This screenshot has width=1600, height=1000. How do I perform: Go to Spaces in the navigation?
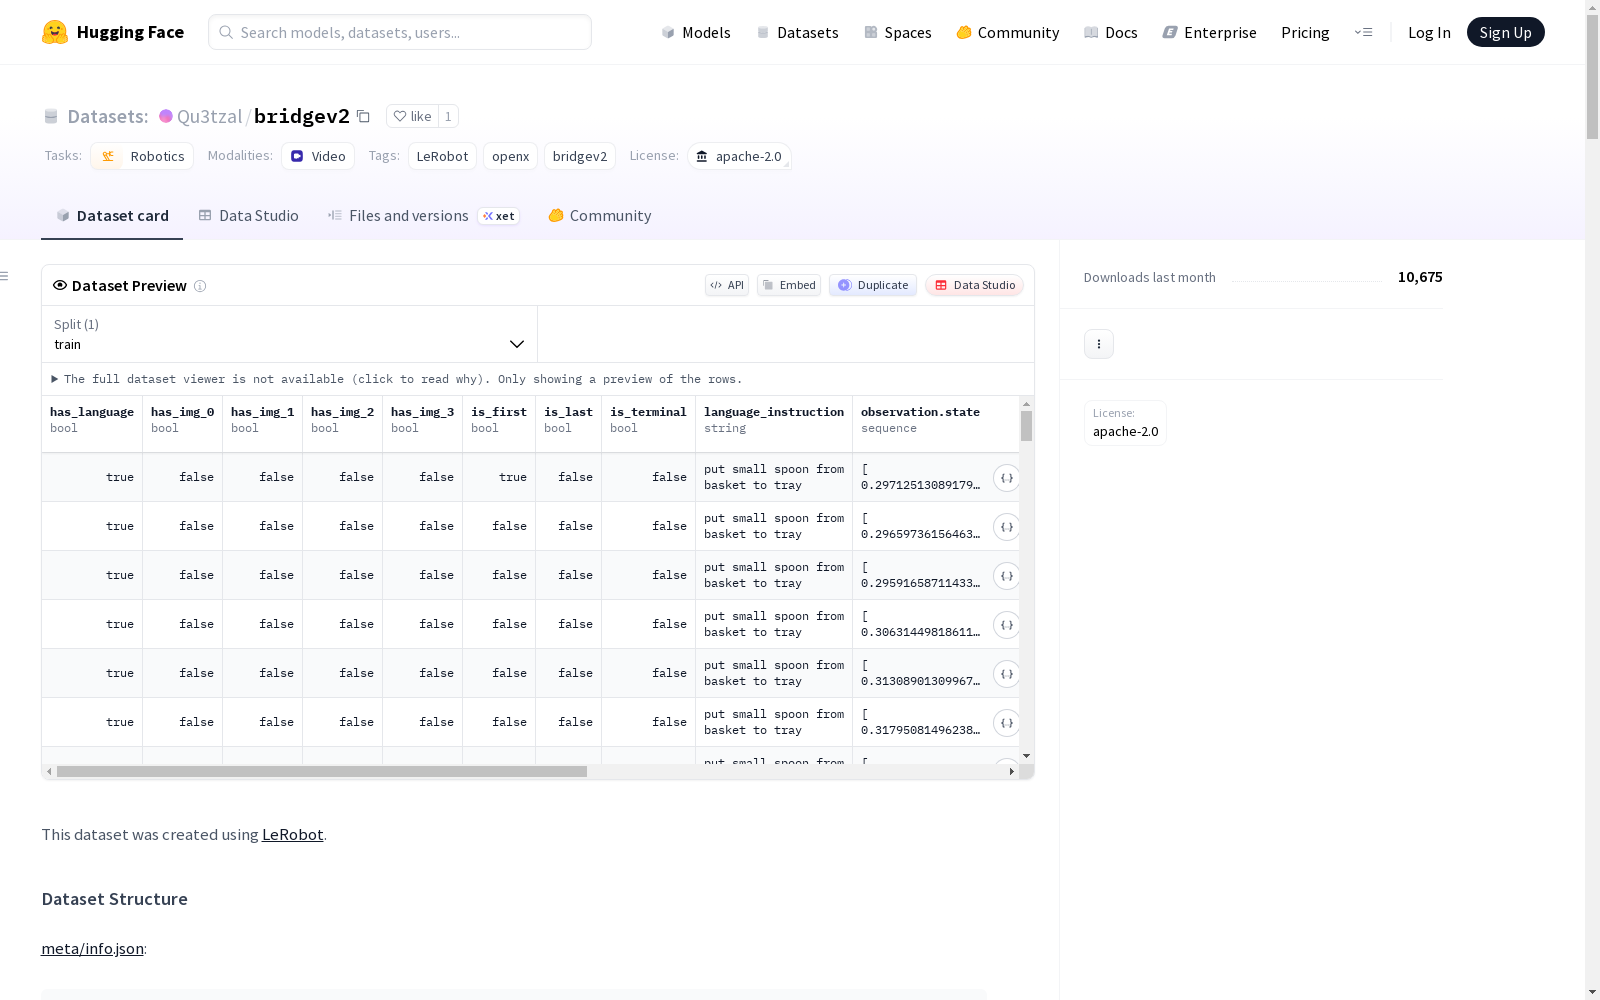pos(898,32)
